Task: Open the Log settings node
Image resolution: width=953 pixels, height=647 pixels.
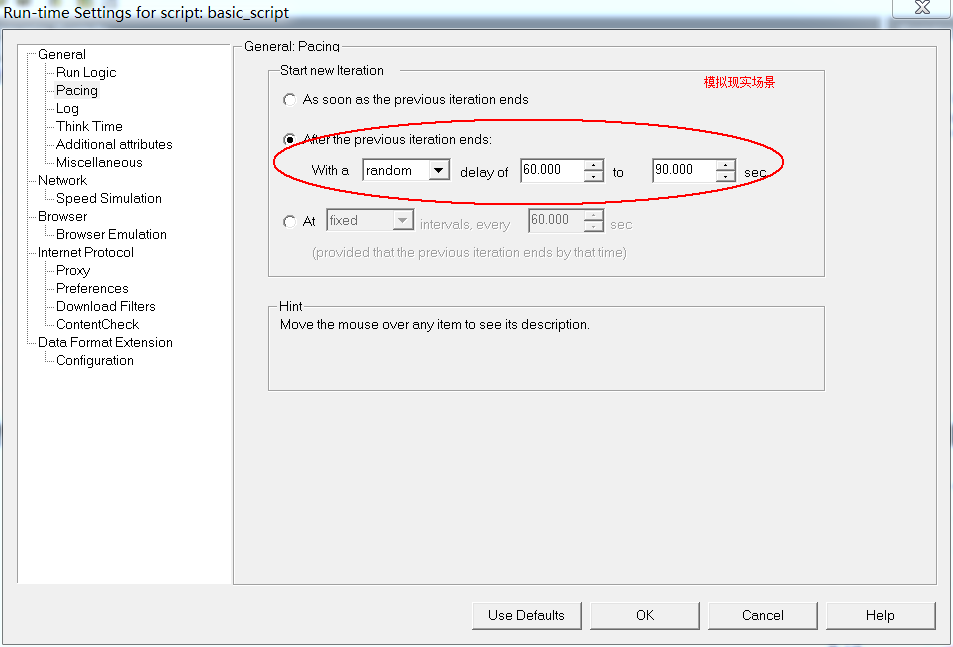Action: [x=67, y=108]
